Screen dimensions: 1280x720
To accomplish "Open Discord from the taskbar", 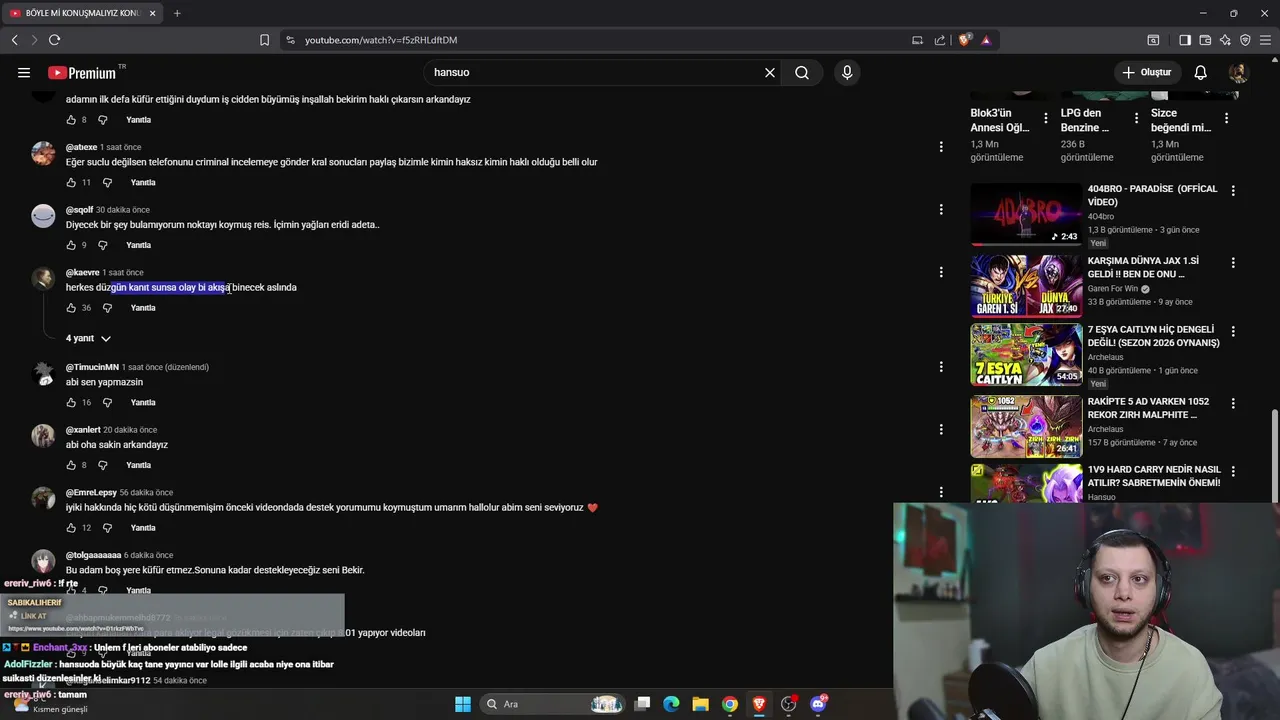I will click(818, 704).
